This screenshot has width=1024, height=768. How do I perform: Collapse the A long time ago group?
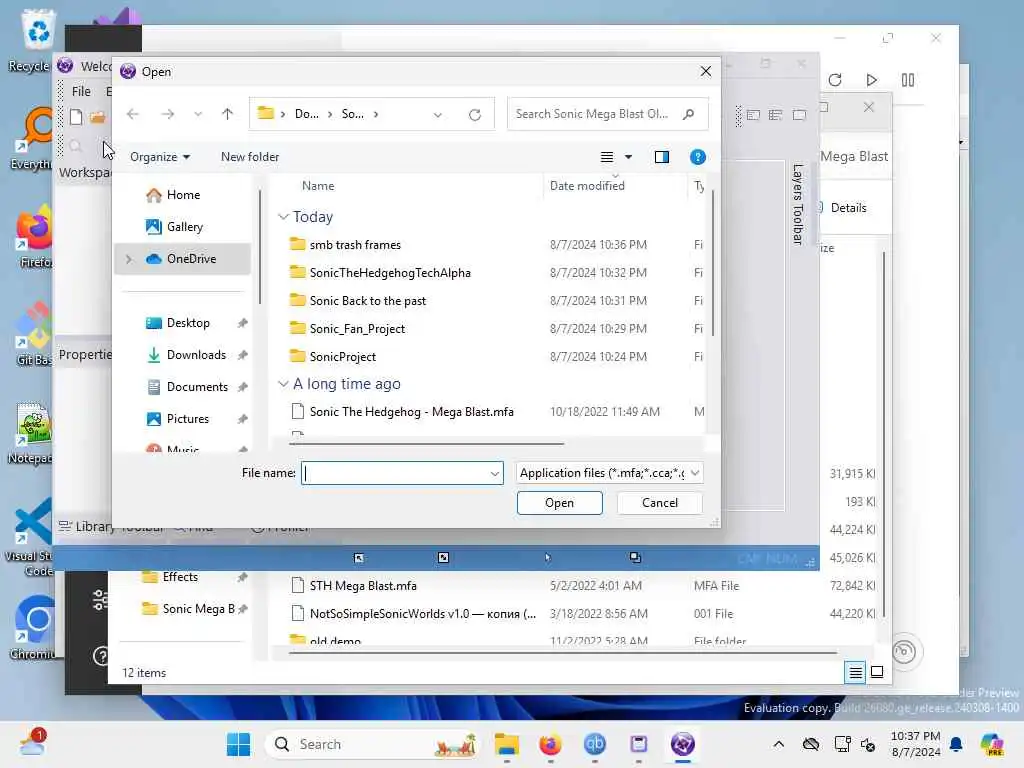pyautogui.click(x=283, y=383)
